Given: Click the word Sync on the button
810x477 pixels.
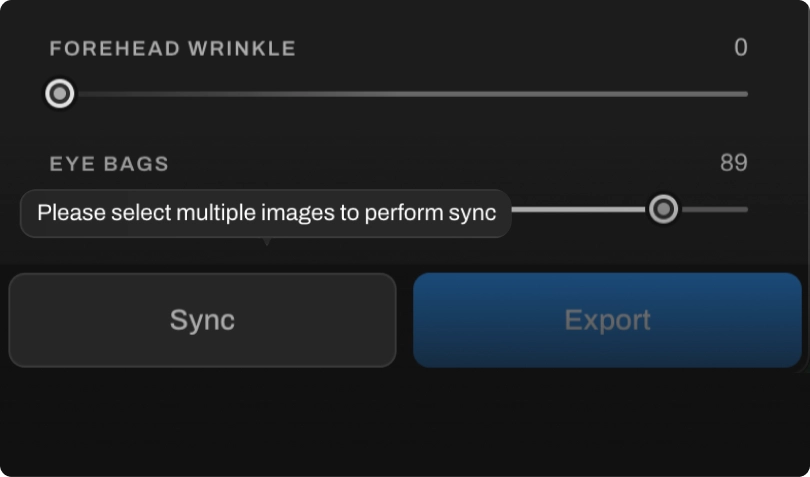Looking at the screenshot, I should tap(202, 320).
